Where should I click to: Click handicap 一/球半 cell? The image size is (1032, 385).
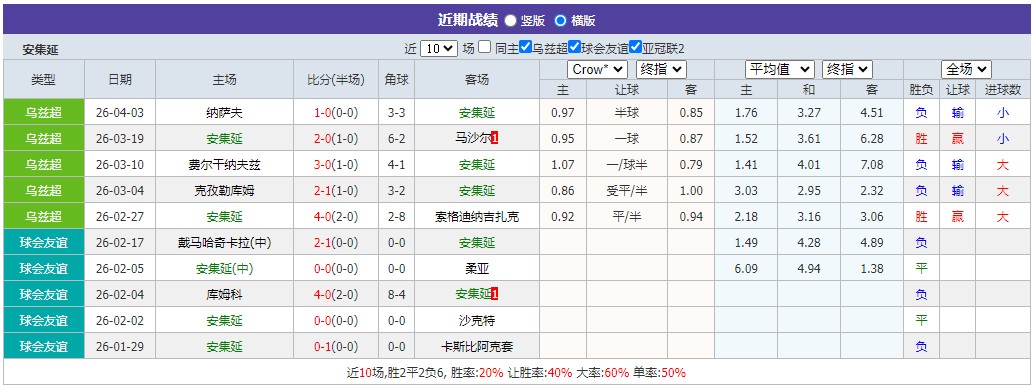pyautogui.click(x=627, y=165)
